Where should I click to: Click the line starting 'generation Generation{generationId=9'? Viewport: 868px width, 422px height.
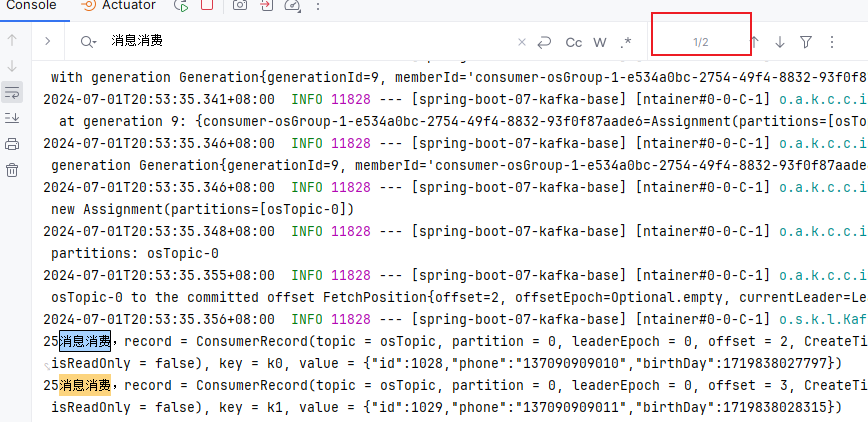pyautogui.click(x=459, y=165)
